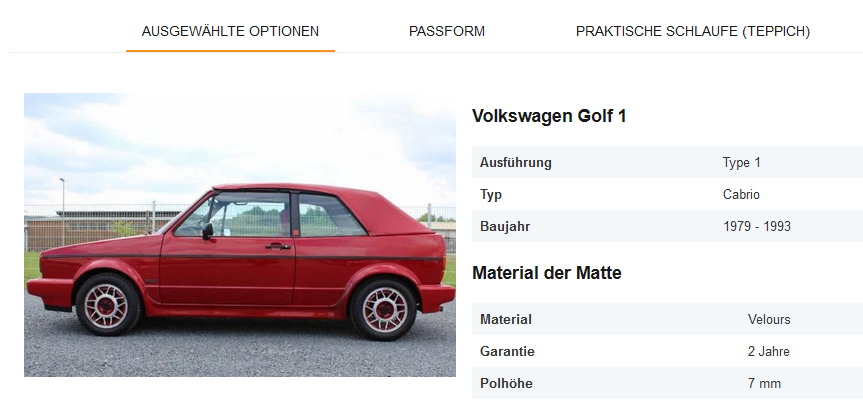Click the Ausführung row label
Viewport: 863px width, 414px height.
tap(516, 162)
